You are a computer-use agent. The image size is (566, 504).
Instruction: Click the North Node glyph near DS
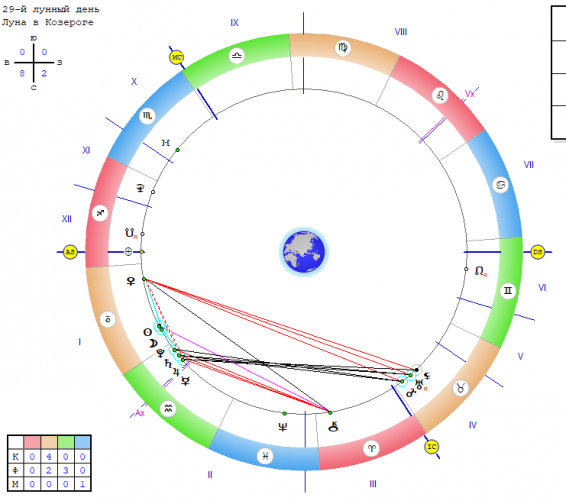tap(480, 271)
